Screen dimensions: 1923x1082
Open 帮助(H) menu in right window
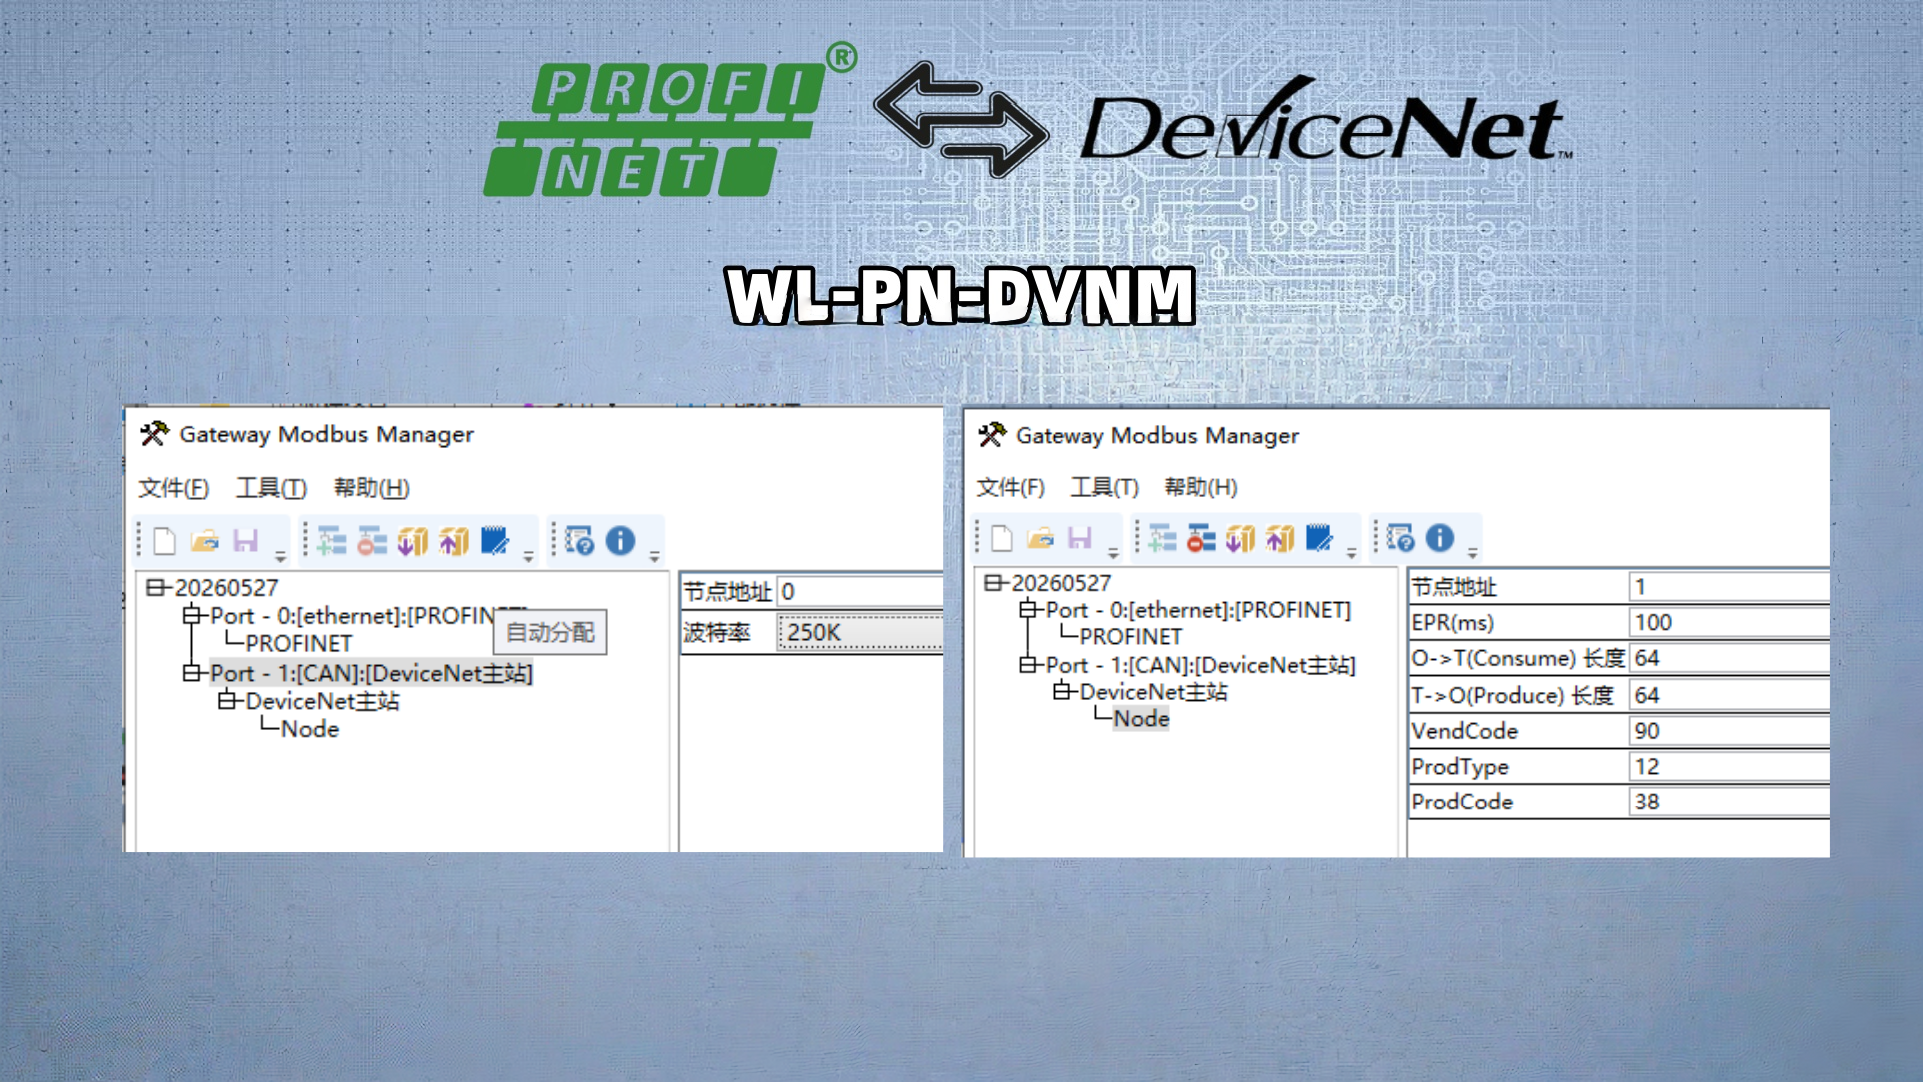[1201, 487]
